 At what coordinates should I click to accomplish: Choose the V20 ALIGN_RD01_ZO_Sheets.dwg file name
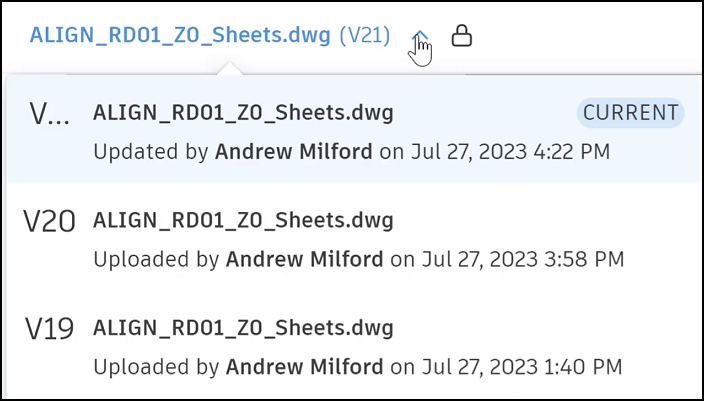[x=243, y=220]
